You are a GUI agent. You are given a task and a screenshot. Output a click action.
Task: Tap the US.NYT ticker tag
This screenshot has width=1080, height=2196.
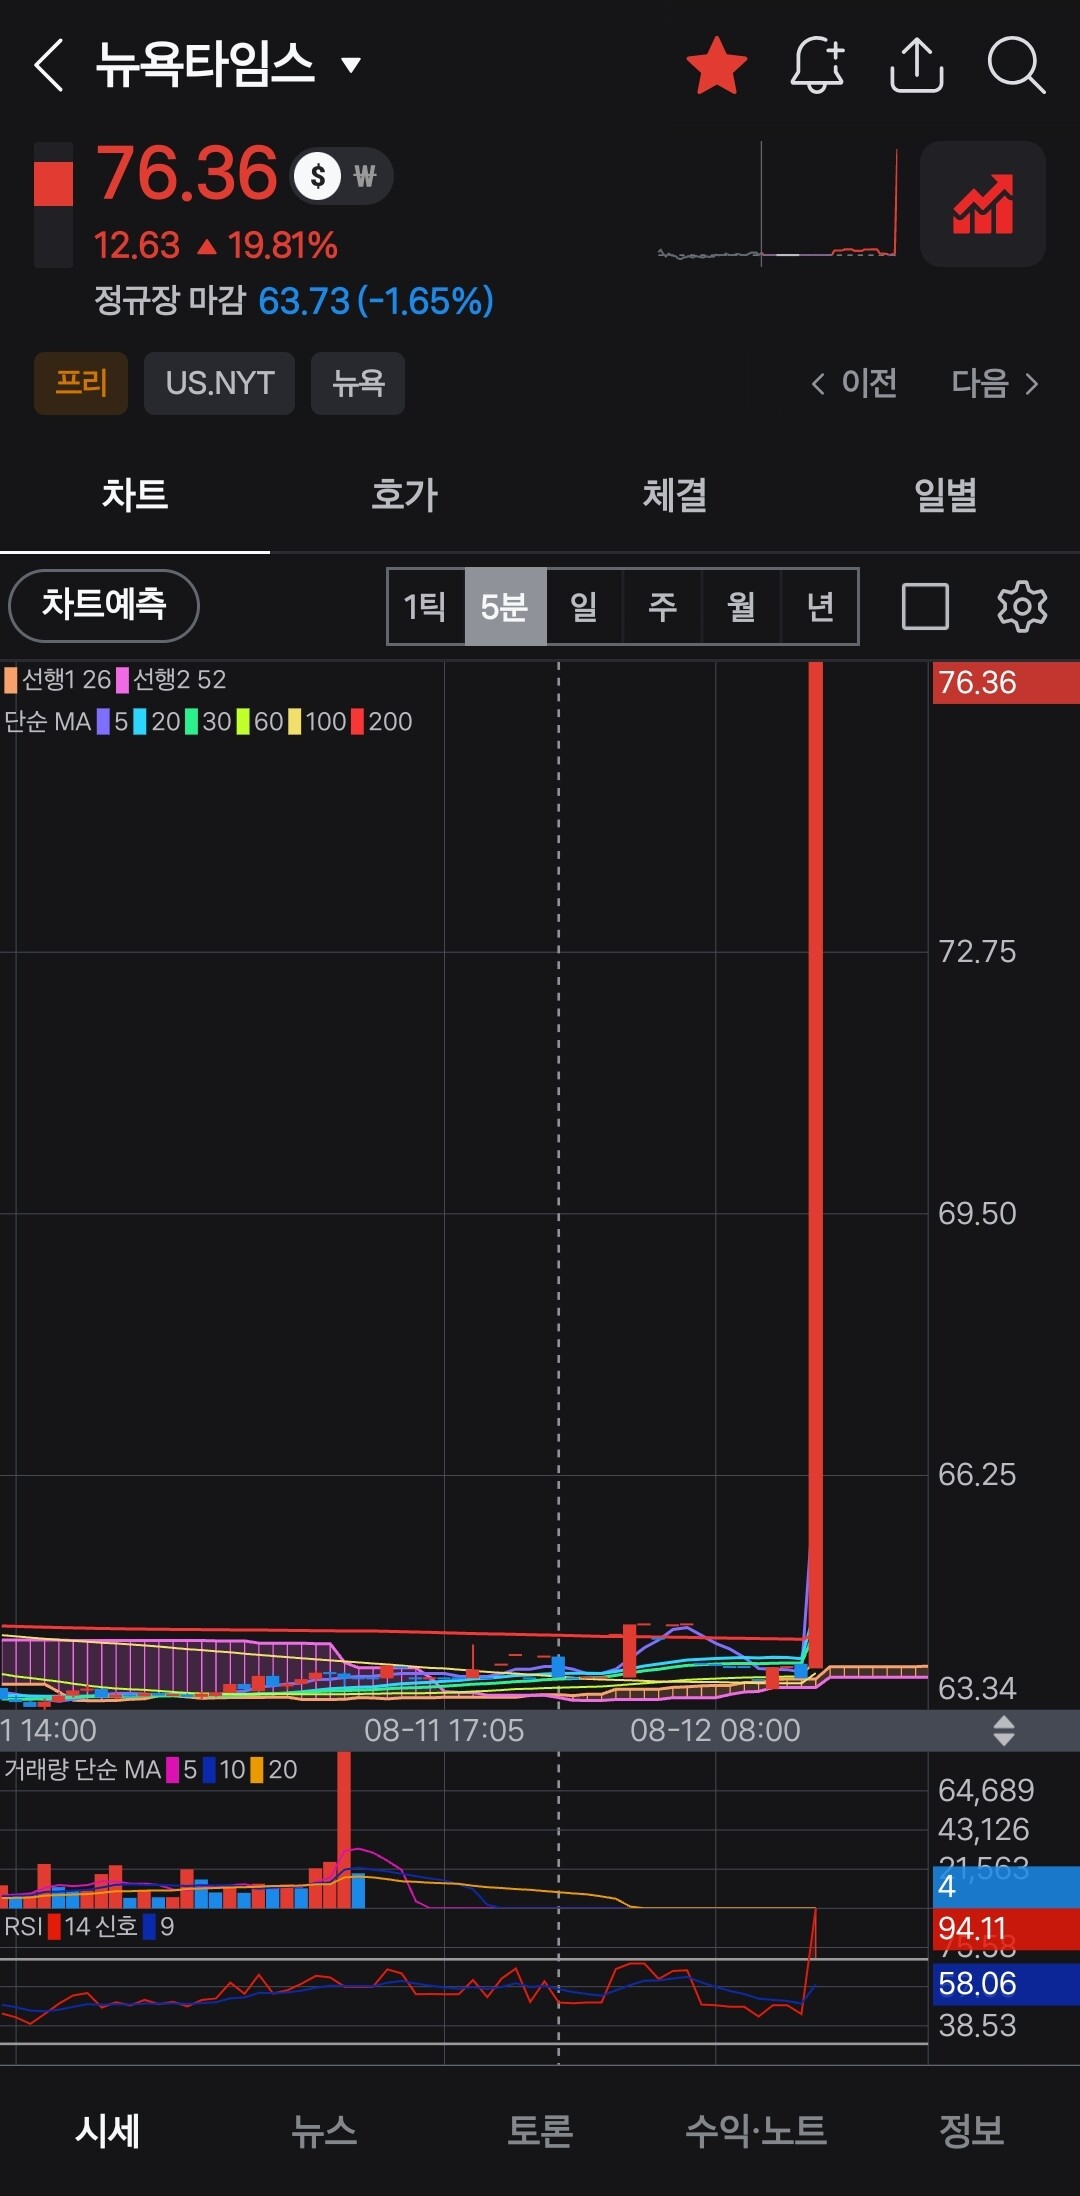[219, 383]
